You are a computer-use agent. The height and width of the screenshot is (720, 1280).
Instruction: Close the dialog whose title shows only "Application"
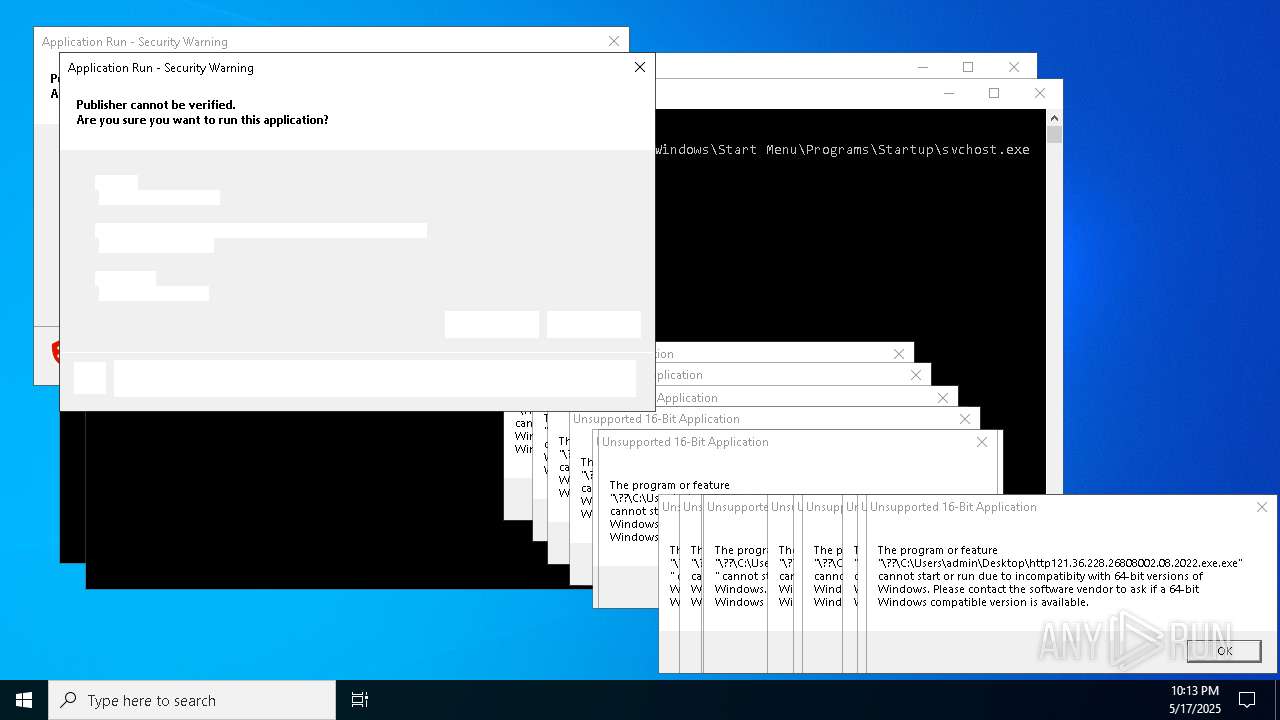click(943, 398)
